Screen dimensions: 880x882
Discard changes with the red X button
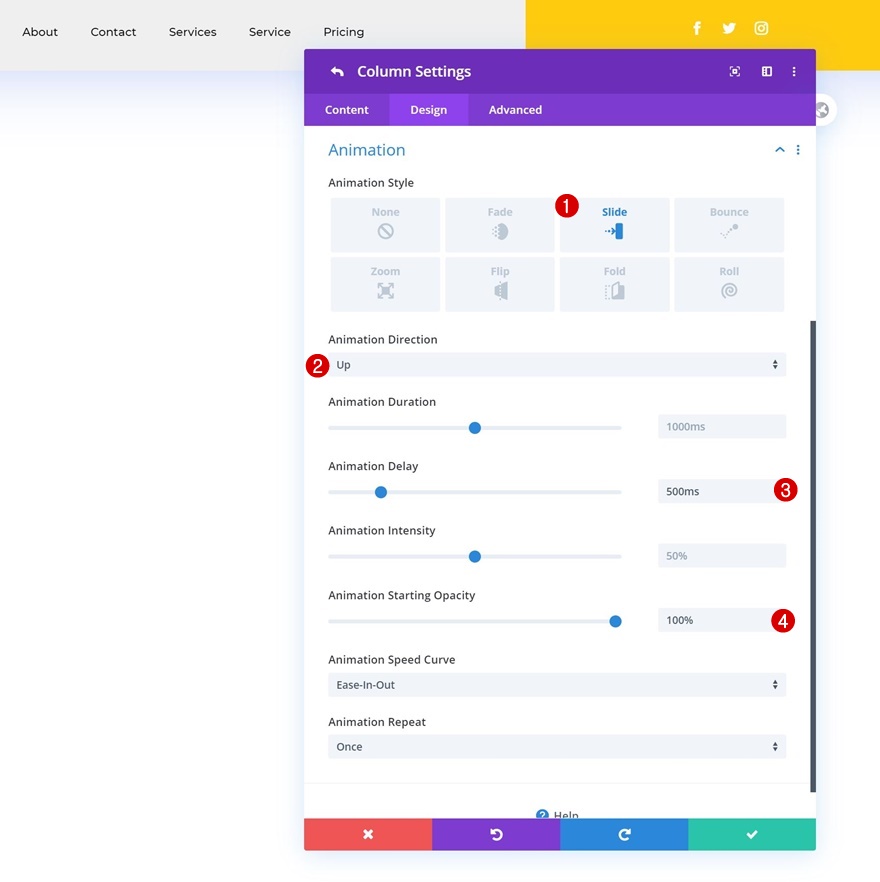(368, 834)
